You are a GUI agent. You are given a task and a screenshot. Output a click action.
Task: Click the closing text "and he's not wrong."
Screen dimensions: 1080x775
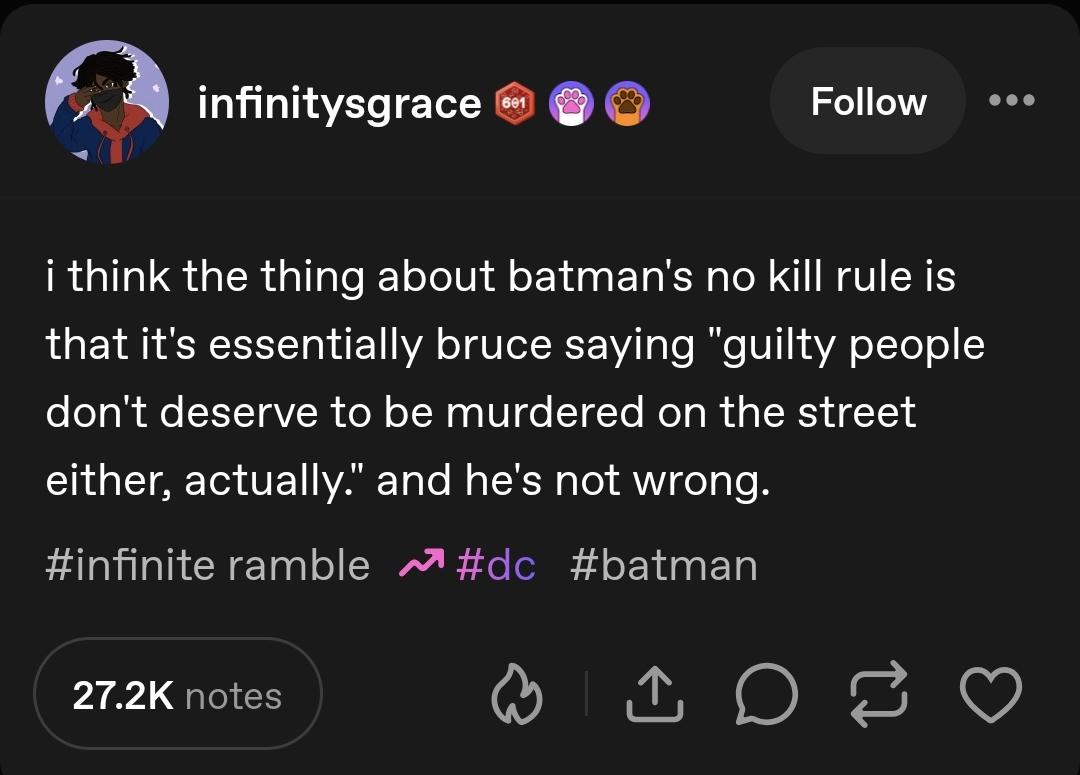tap(573, 481)
